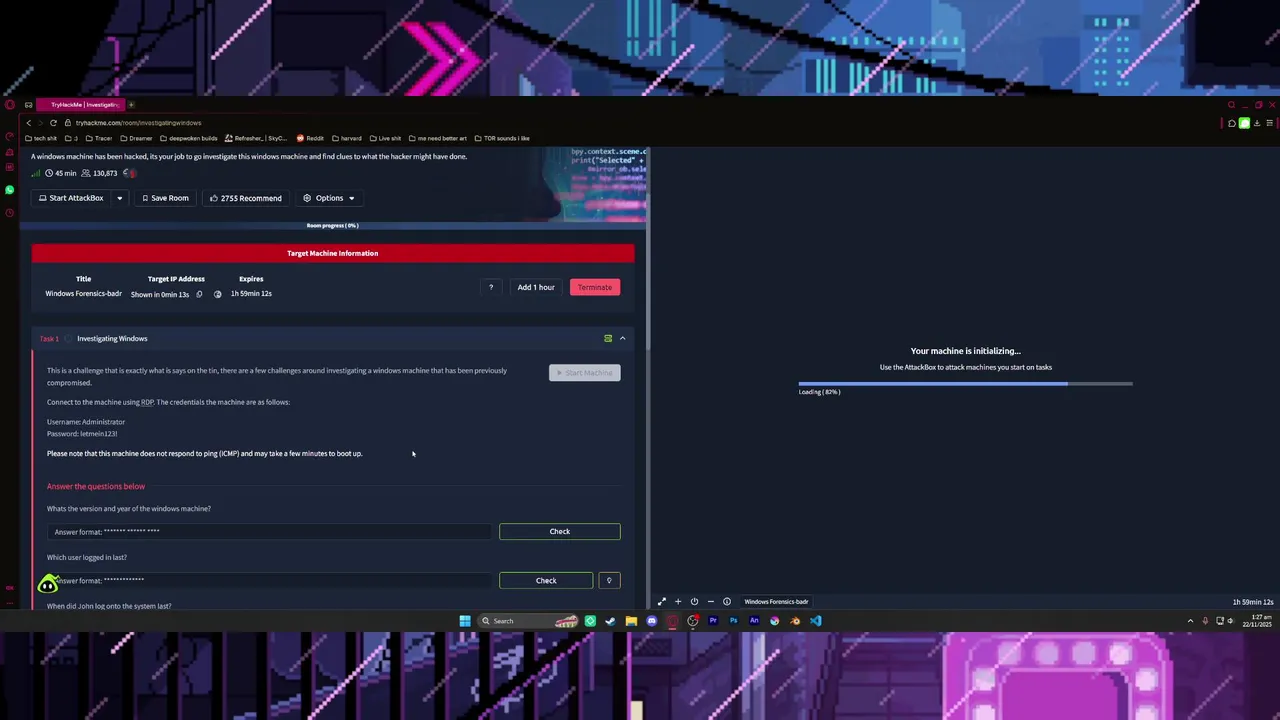Image resolution: width=1280 pixels, height=720 pixels.
Task: Click Save Room button
Action: [165, 198]
